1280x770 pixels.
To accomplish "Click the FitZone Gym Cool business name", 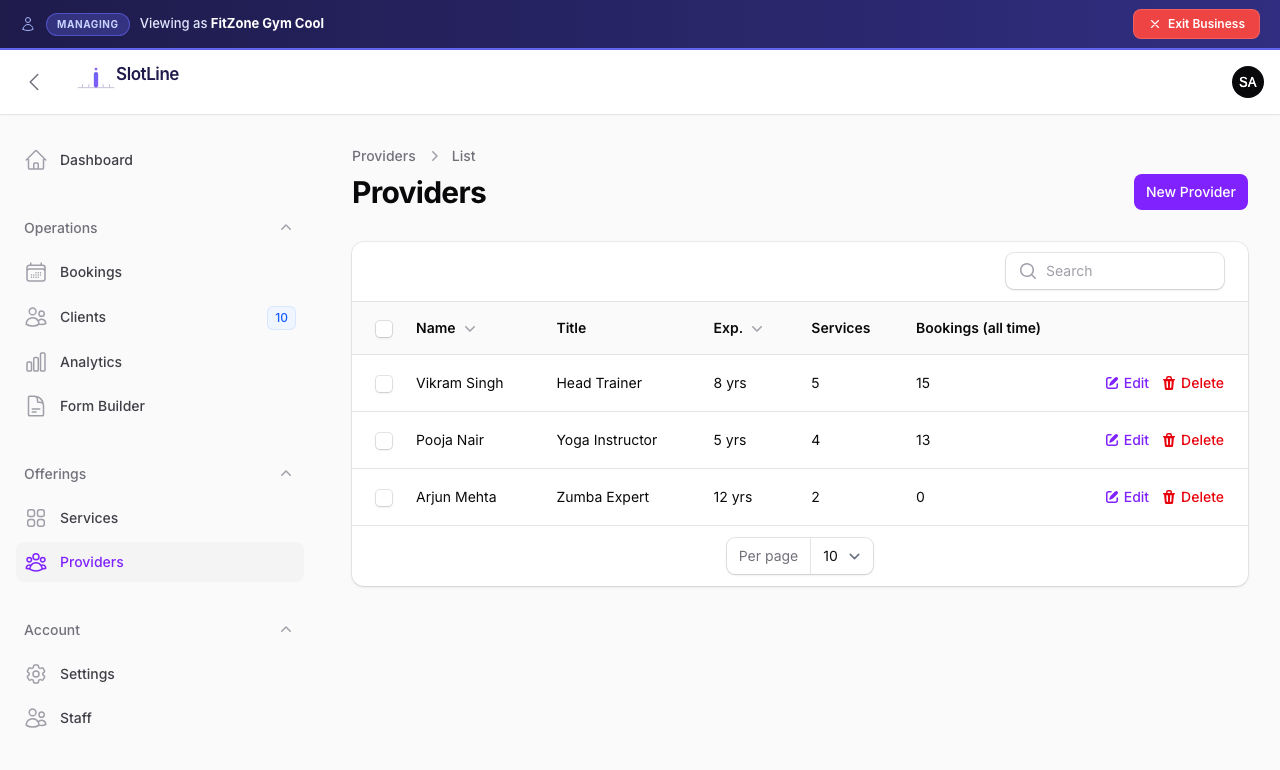I will [x=267, y=23].
